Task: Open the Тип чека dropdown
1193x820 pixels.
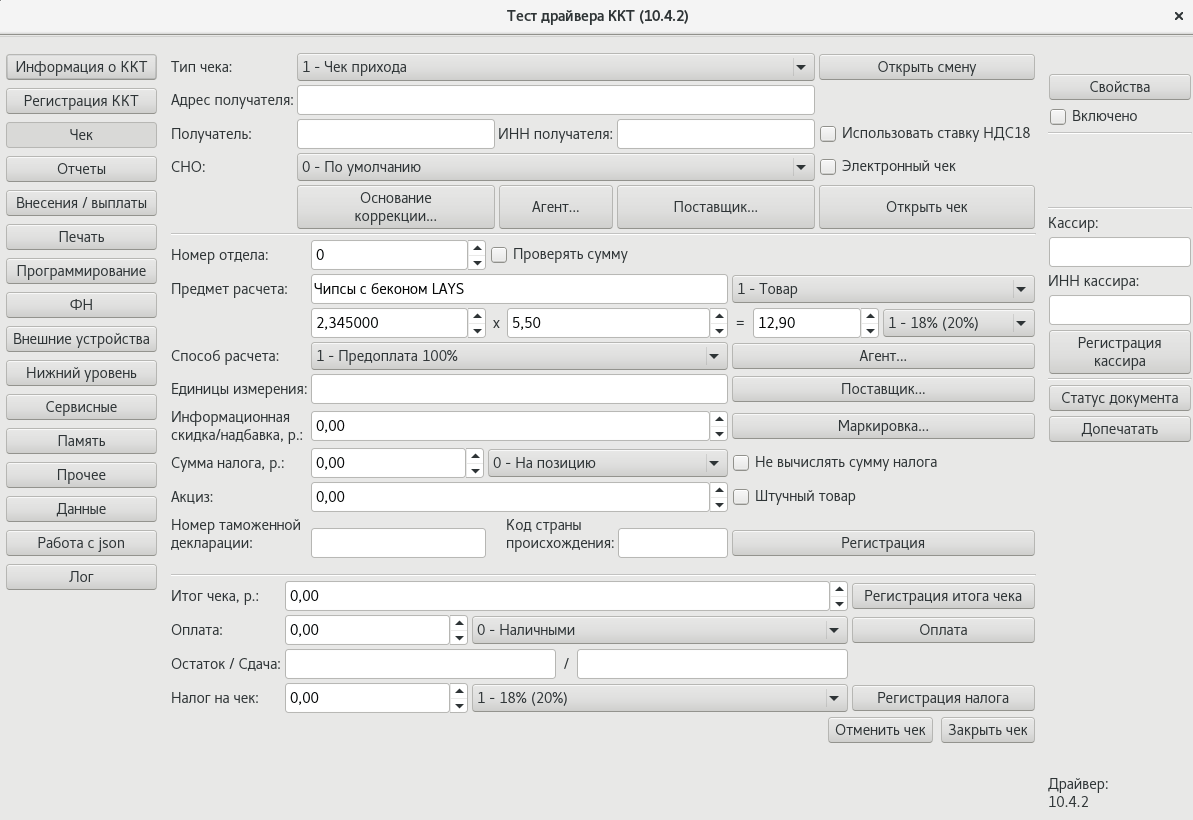Action: pos(801,67)
